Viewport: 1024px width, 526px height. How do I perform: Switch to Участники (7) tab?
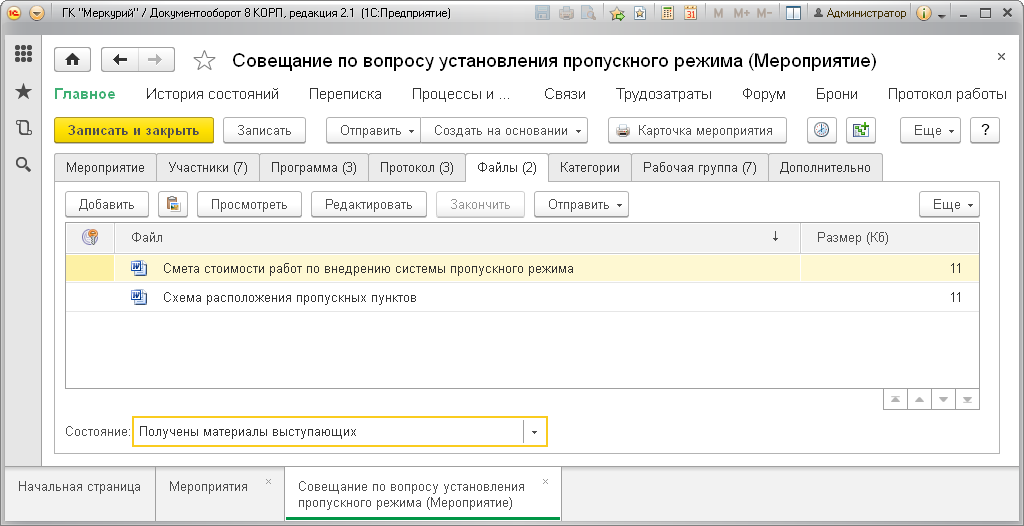(208, 167)
